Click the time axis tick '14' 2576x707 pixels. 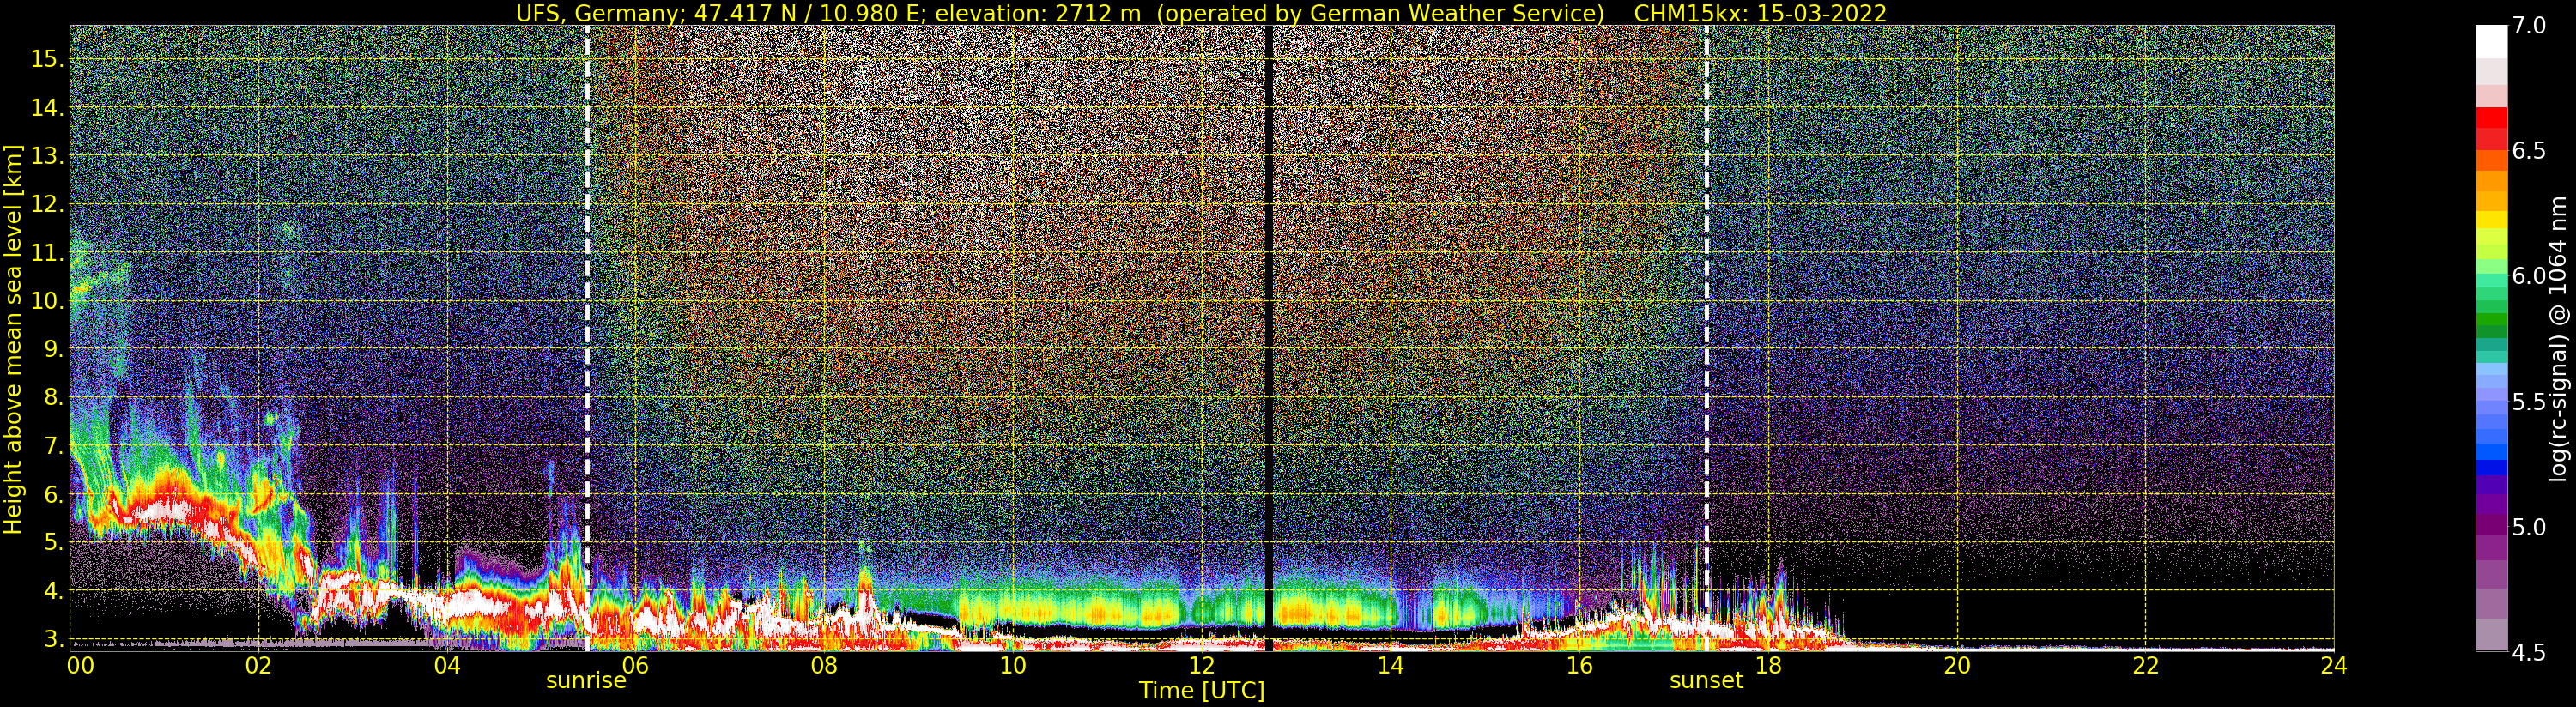click(x=1390, y=666)
